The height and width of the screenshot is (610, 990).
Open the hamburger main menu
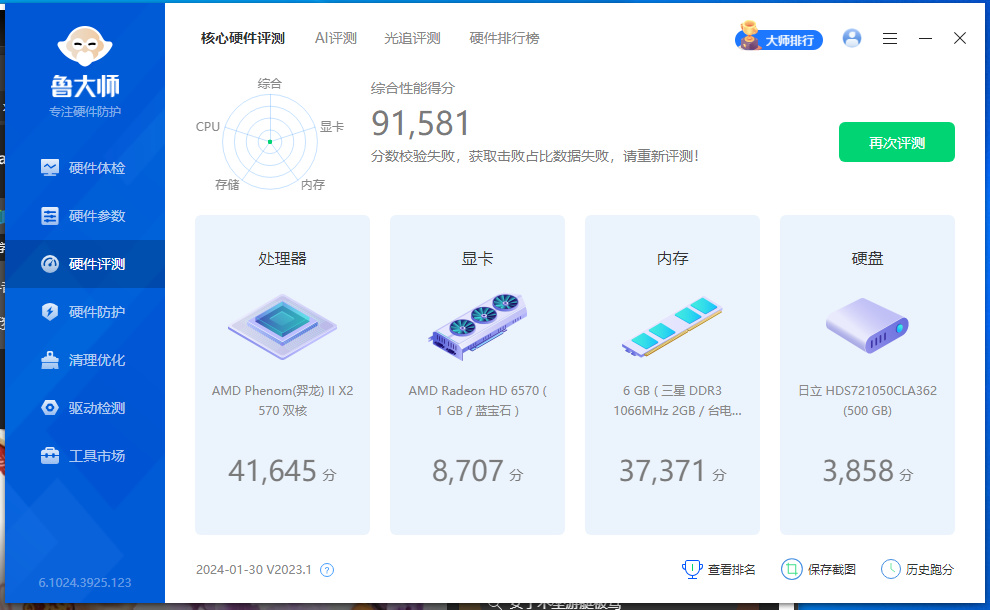tap(890, 39)
